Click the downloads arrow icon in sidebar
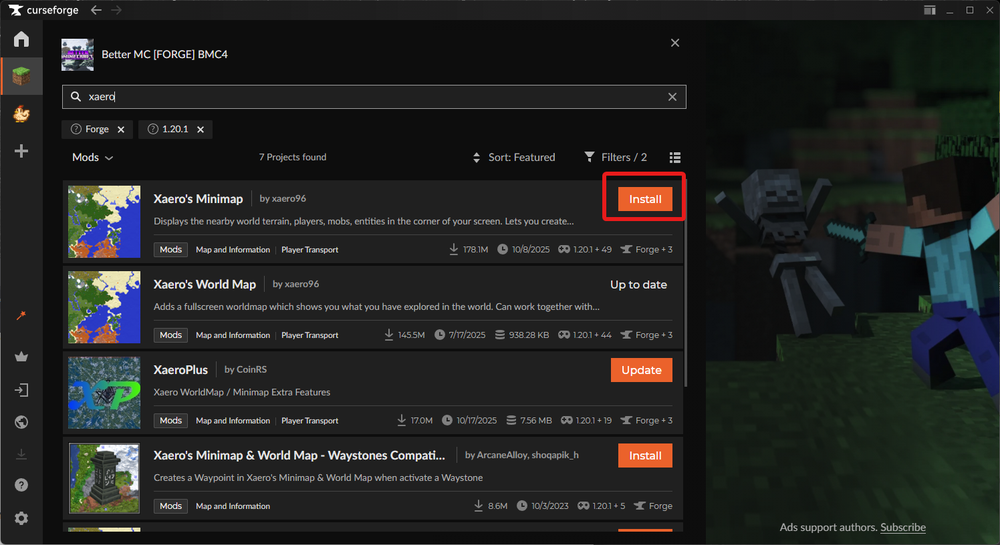Viewport: 1000px width, 545px height. [21, 454]
